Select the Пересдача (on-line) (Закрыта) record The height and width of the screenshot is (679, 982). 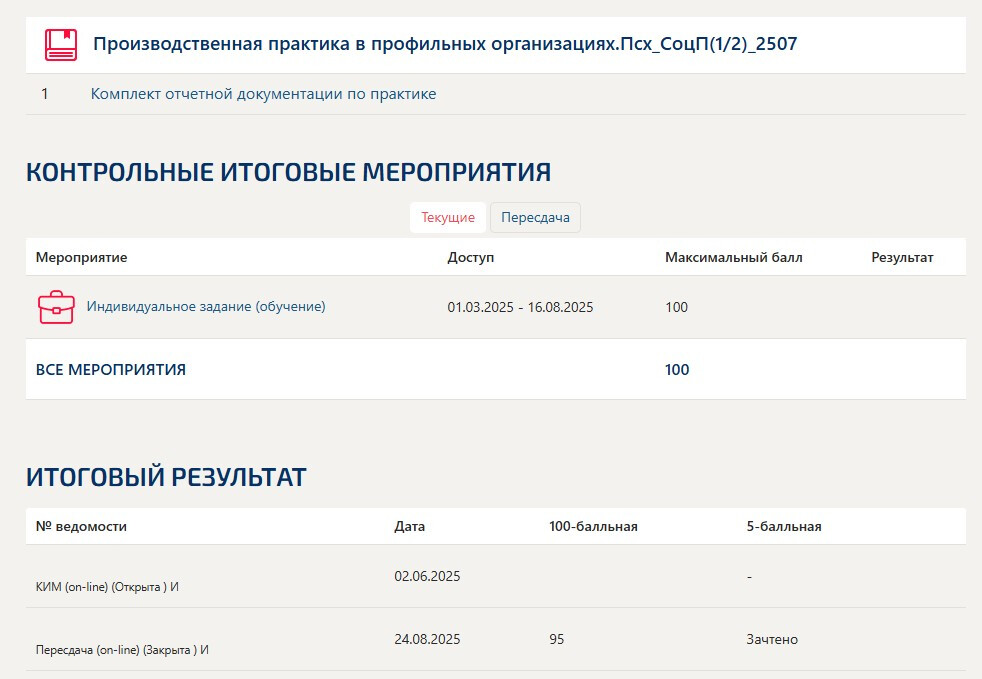click(122, 649)
